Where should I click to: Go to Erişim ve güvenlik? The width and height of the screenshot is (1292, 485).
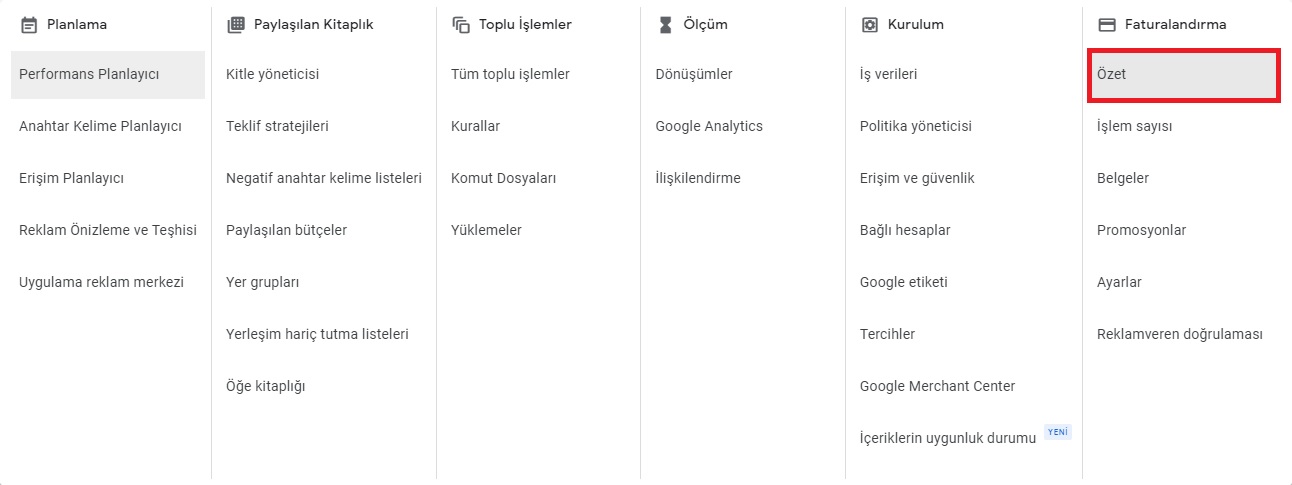917,178
